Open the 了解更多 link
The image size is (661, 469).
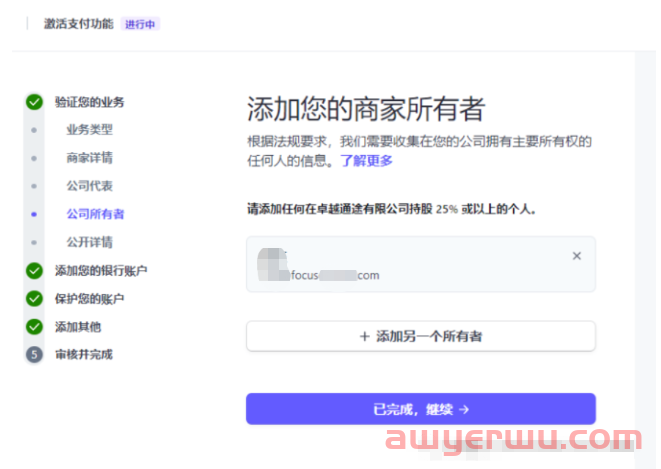[366, 160]
